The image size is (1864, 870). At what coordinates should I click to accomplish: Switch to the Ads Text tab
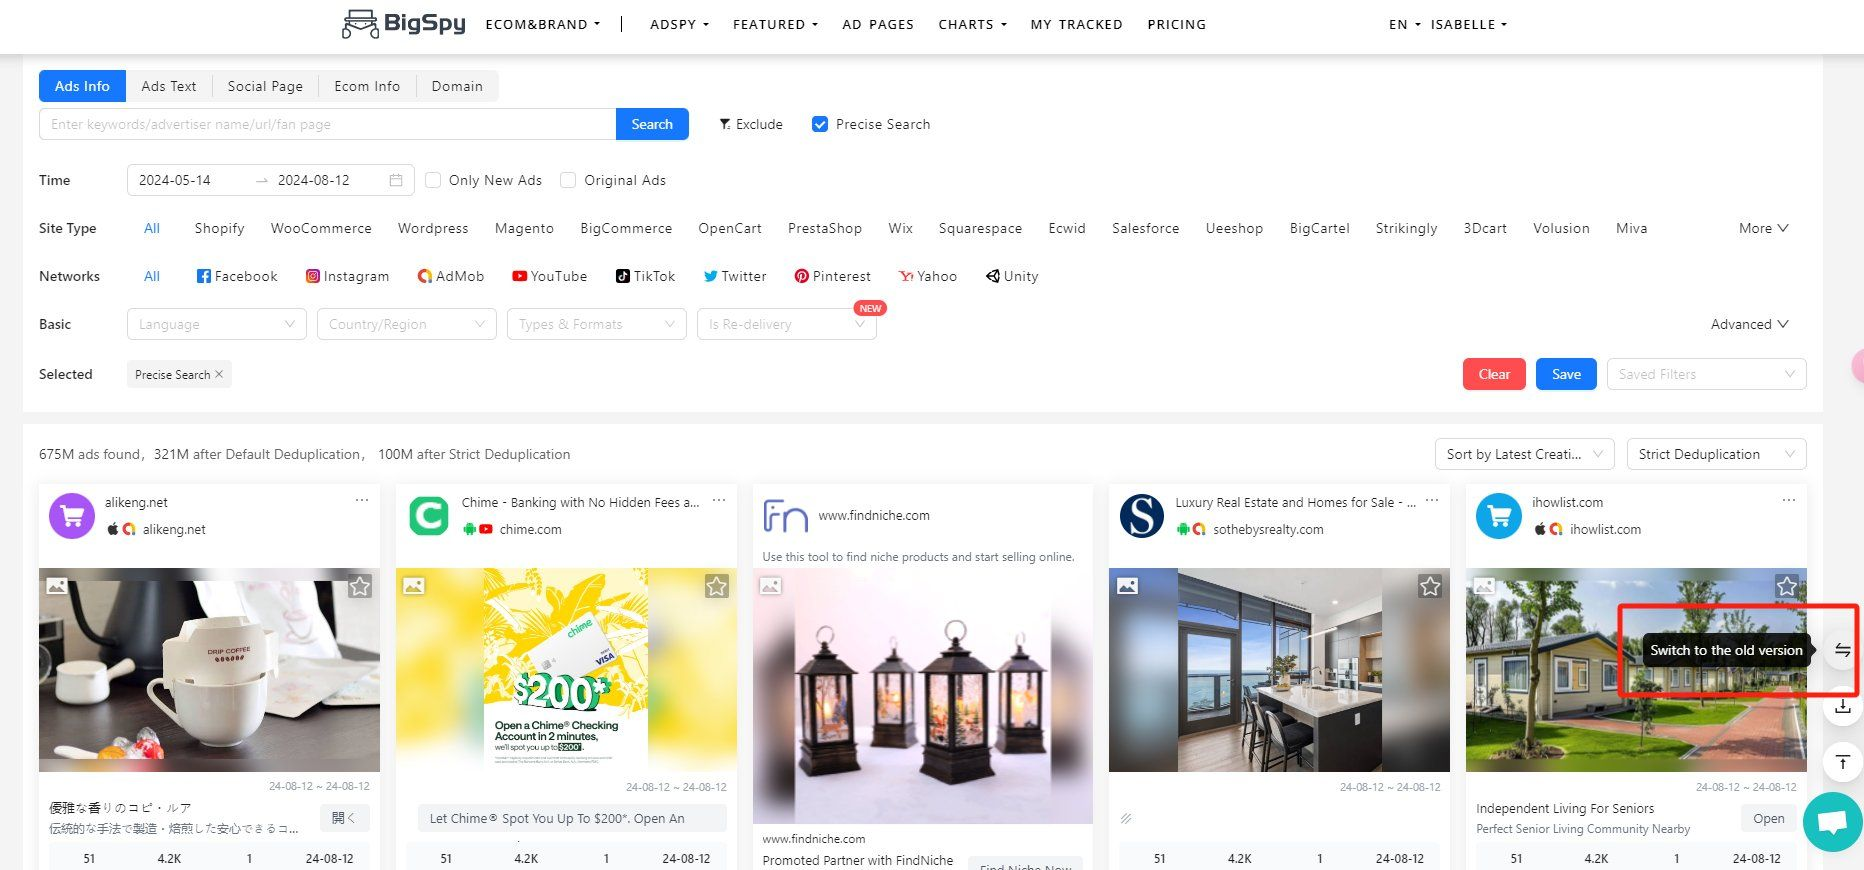pos(168,86)
